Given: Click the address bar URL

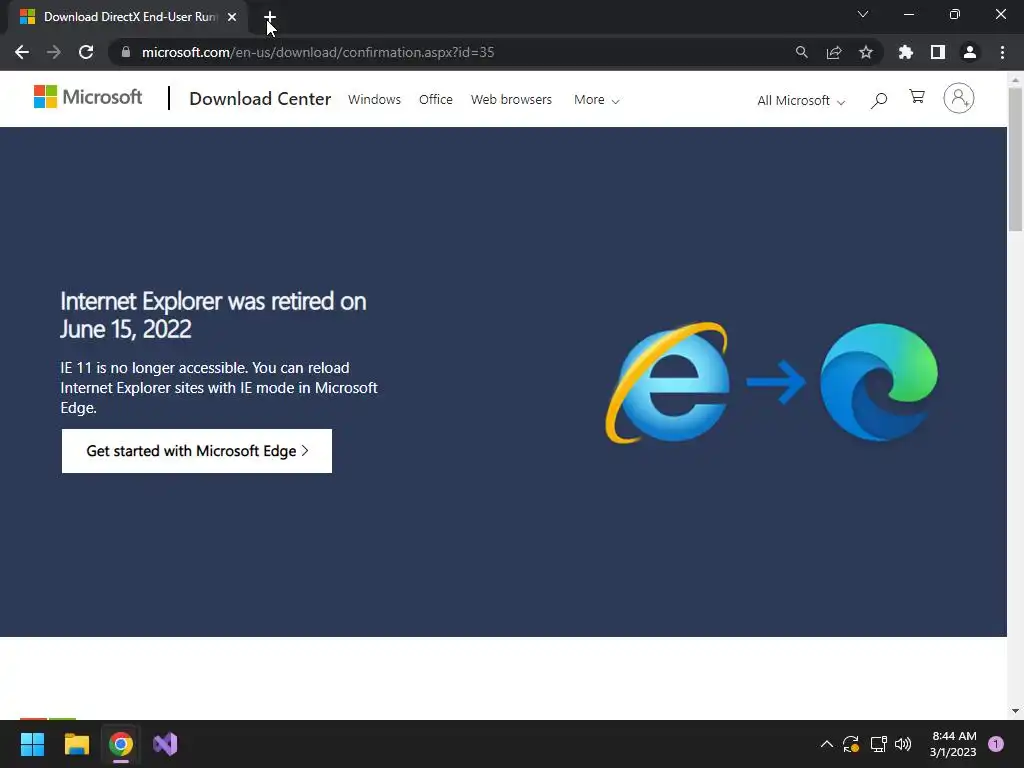Looking at the screenshot, I should click(318, 52).
